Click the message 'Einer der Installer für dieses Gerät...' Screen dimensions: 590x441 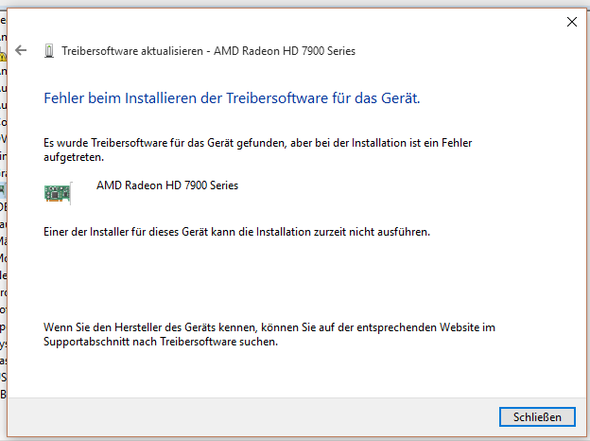pos(237,232)
